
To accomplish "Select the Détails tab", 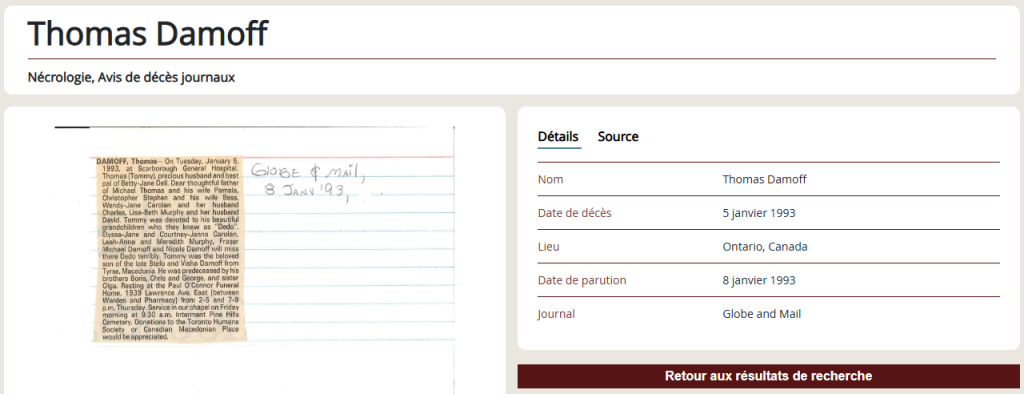I will (558, 137).
